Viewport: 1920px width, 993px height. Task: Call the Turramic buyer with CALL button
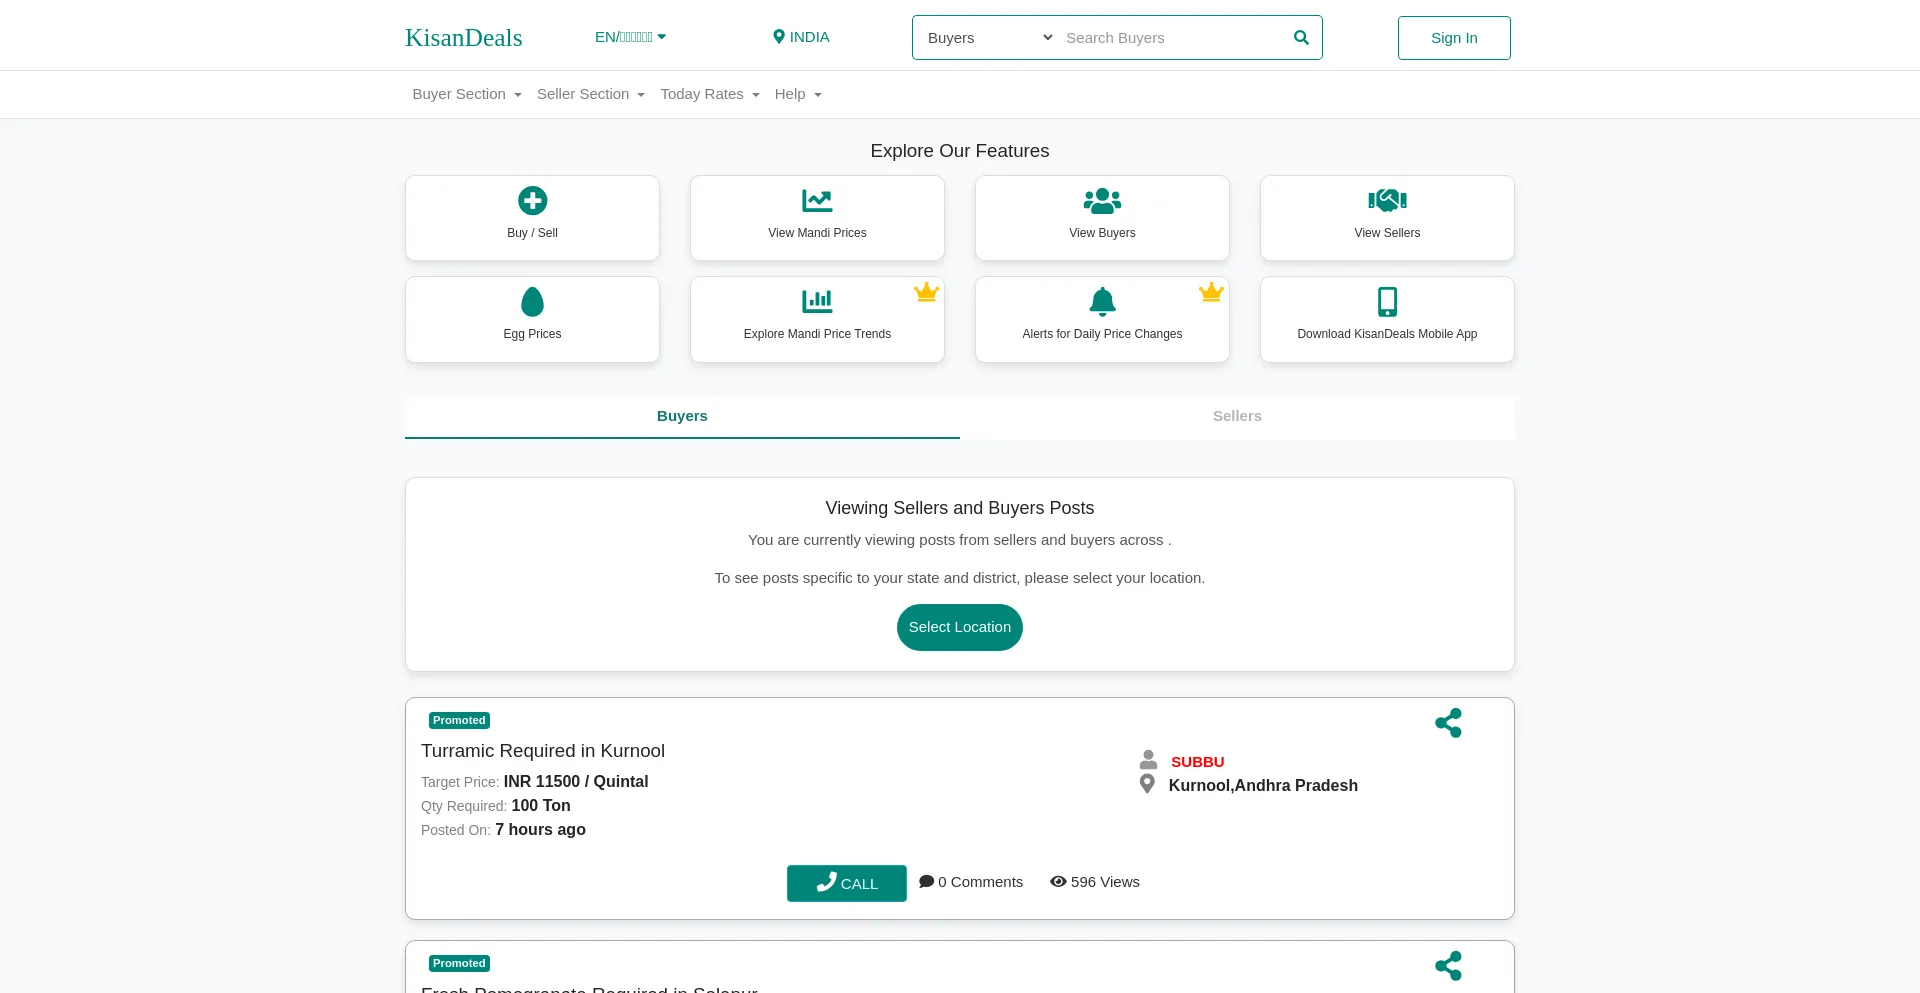pos(847,884)
